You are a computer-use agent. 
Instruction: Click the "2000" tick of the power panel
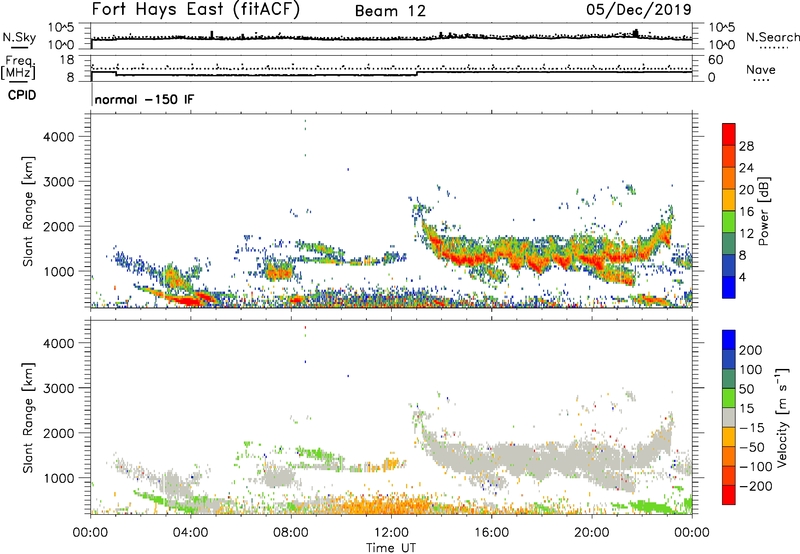(x=59, y=226)
